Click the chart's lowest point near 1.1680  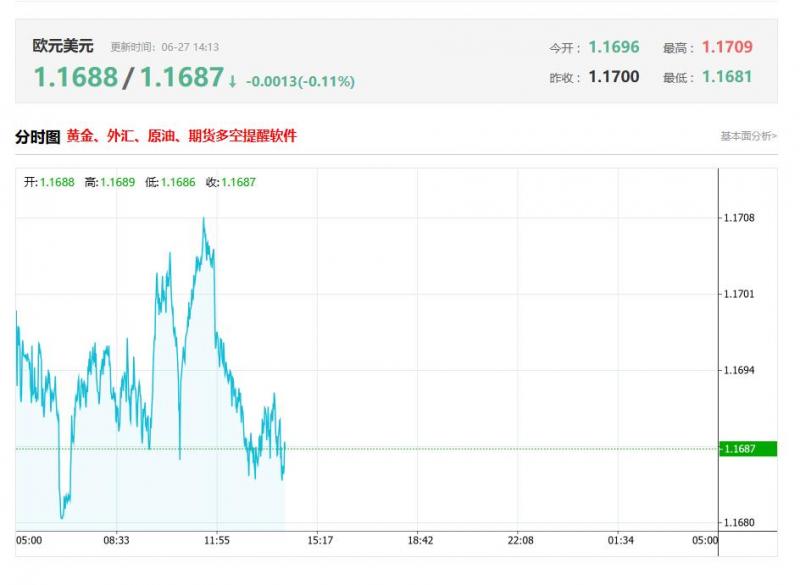pyautogui.click(x=62, y=518)
